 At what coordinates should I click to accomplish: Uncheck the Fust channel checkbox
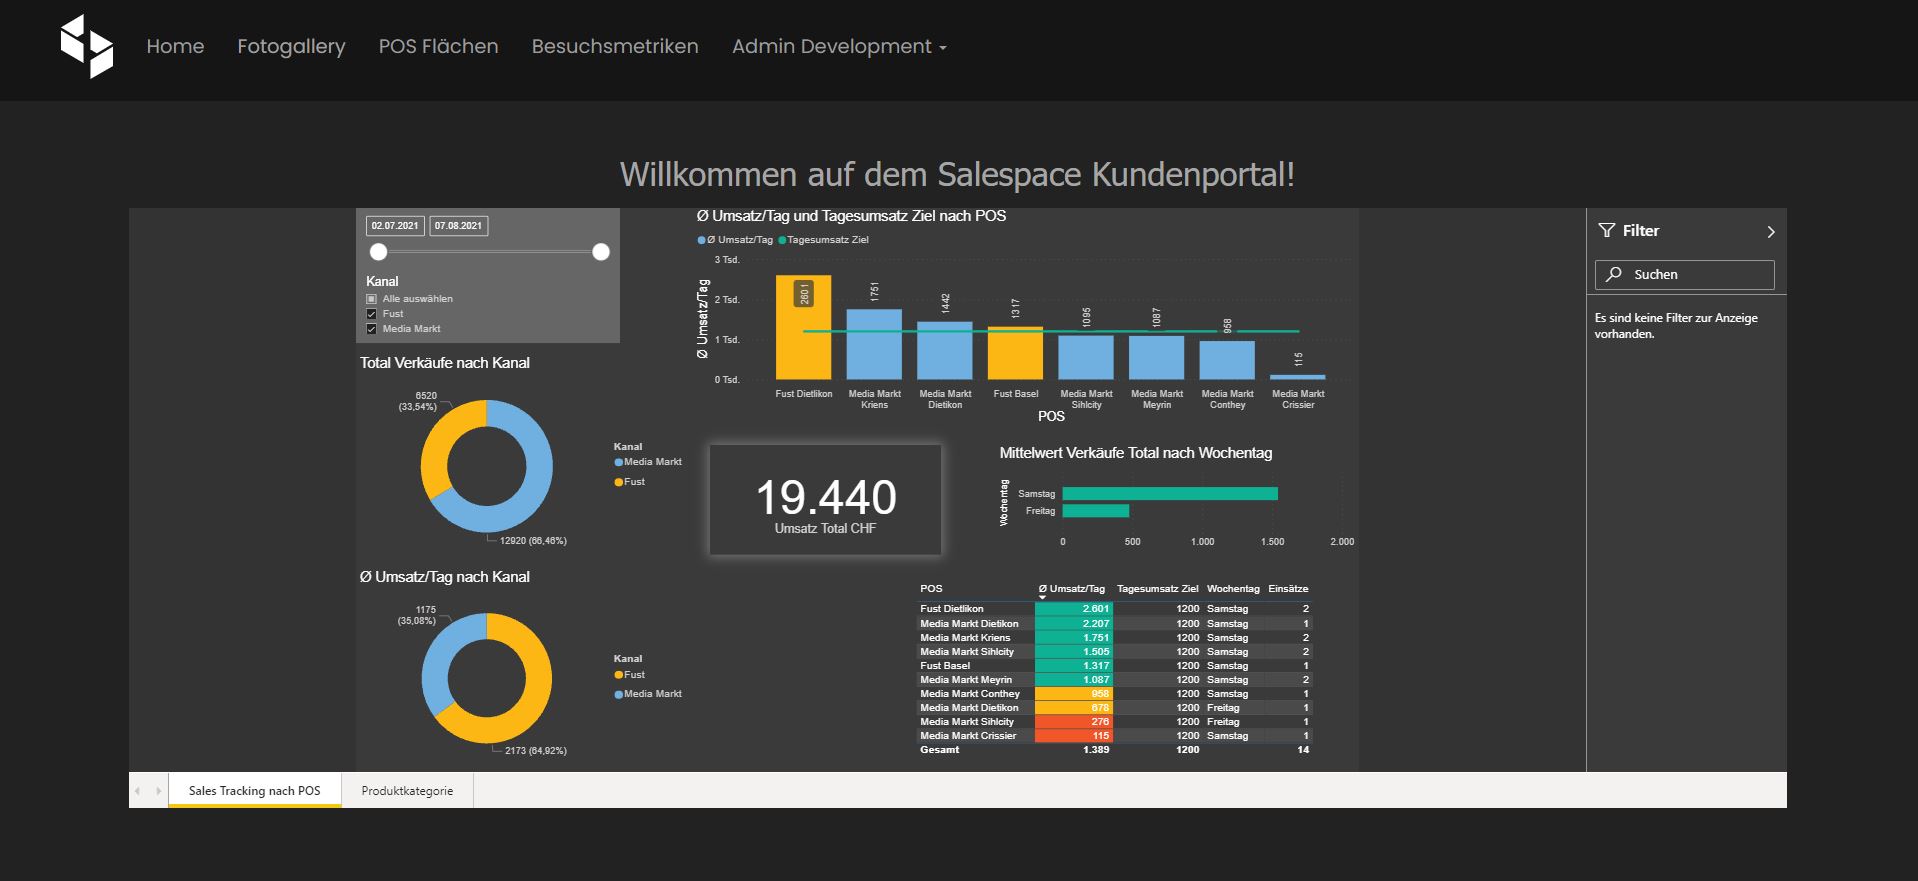coord(371,314)
